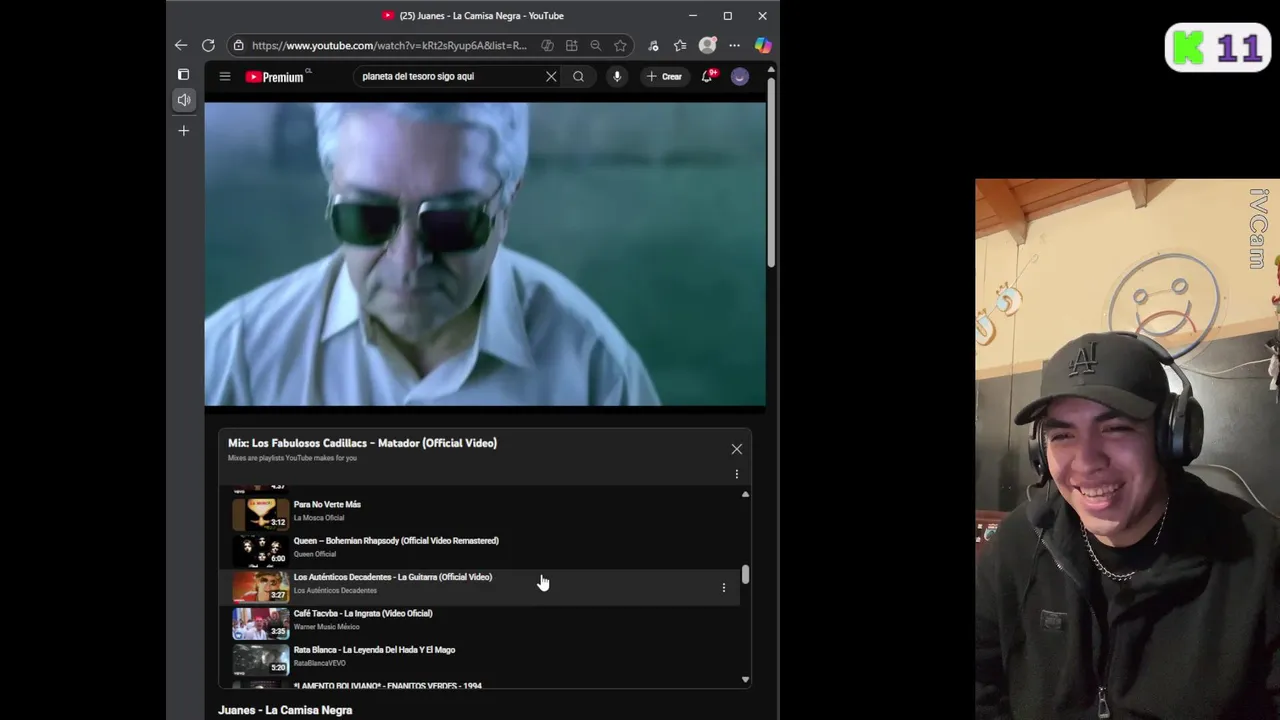
Task: Open three-dot menu for La Guitarra row
Action: coord(724,588)
